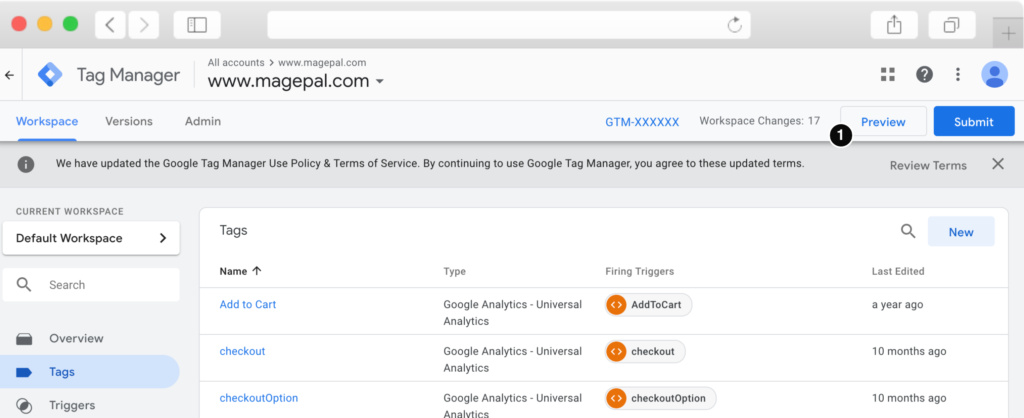Click www.magepal.com breadcrumb text
The width and height of the screenshot is (1024, 418).
pyautogui.click(x=322, y=63)
